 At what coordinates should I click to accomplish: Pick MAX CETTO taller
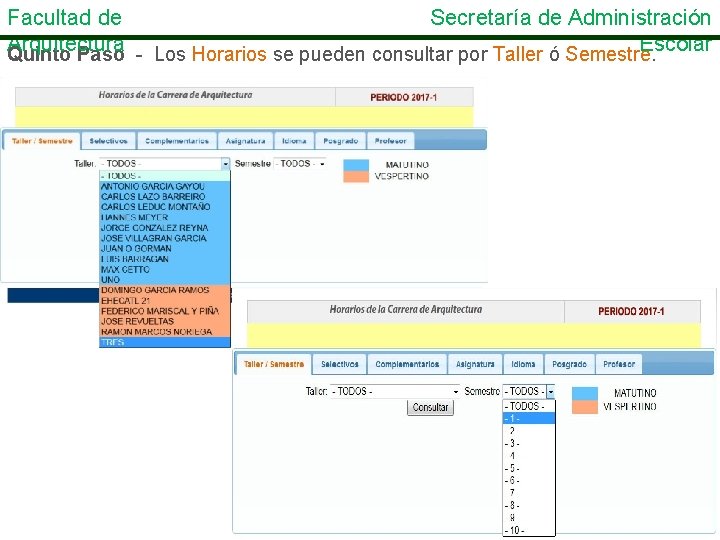point(164,270)
